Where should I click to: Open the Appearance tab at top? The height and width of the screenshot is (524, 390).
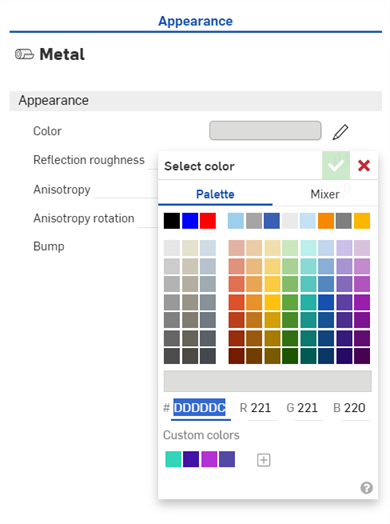196,21
